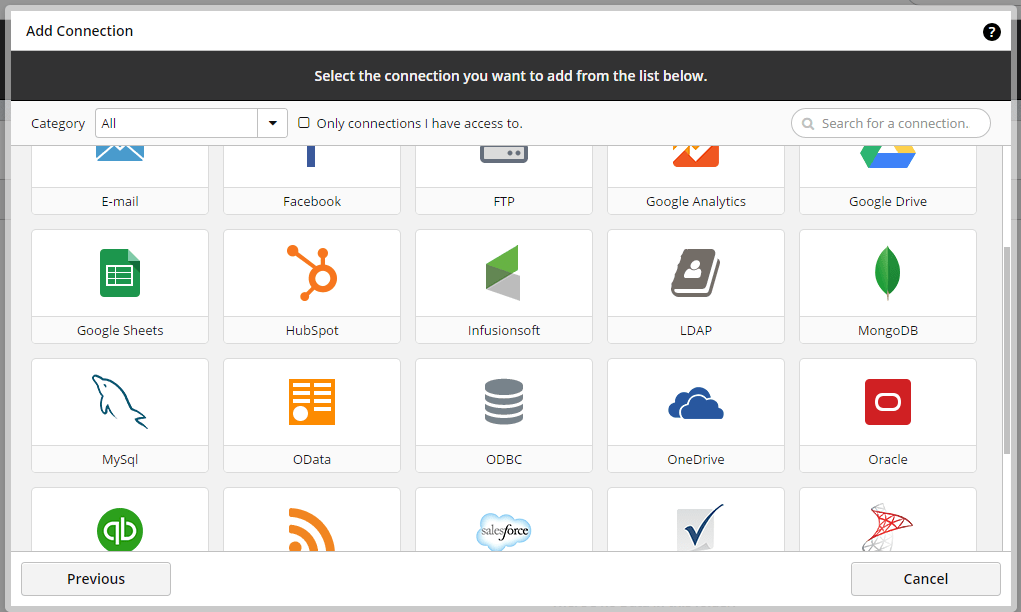Select the green QuickBooks icon

pos(120,530)
